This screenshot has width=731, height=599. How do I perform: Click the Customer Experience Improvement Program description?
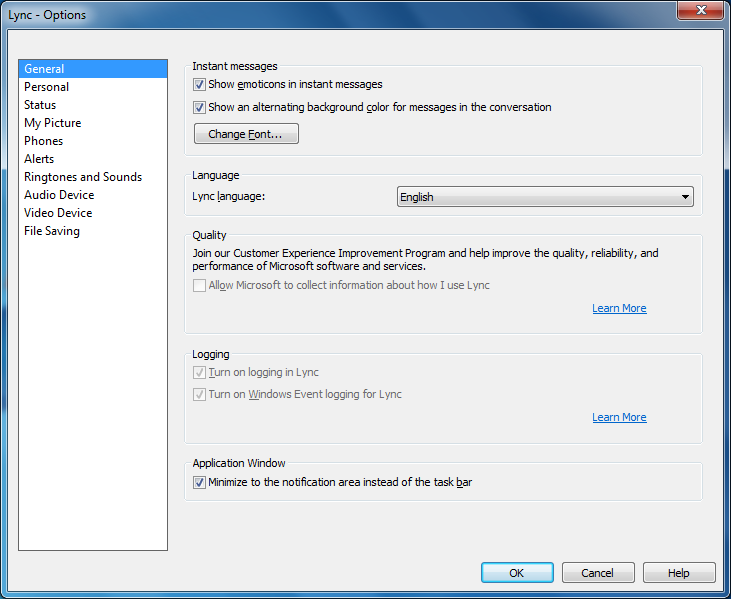coord(425,260)
